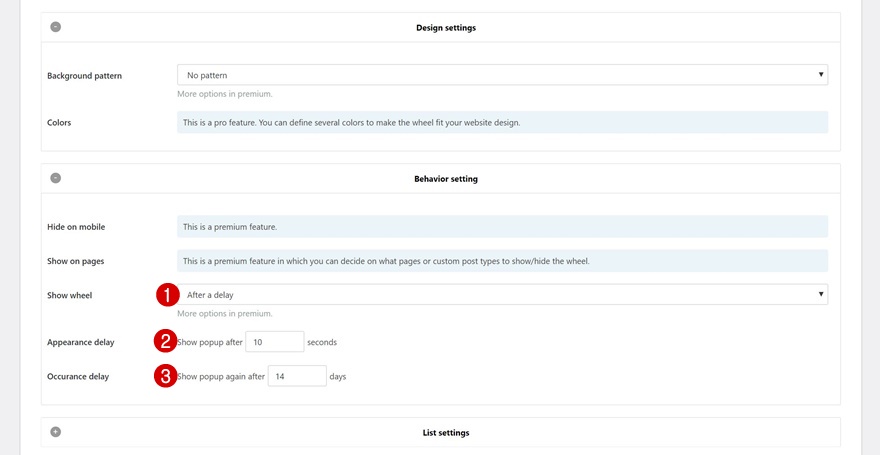Click the Colors pro feature notice
This screenshot has height=455, width=880.
click(502, 123)
